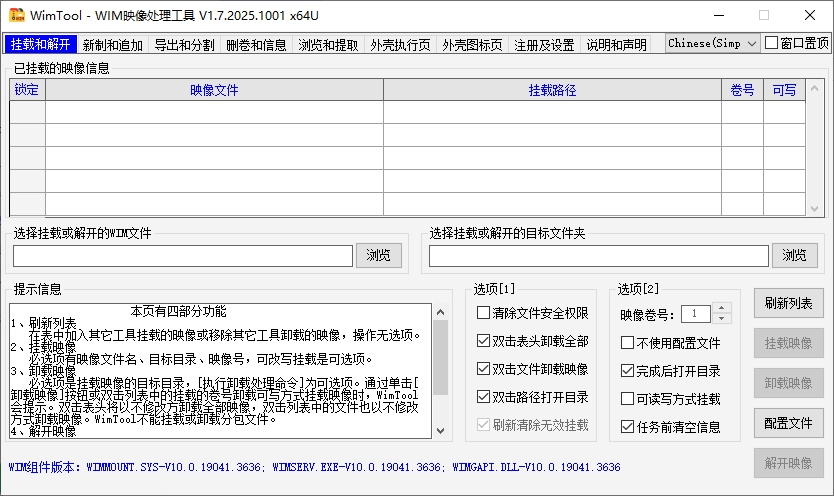This screenshot has width=834, height=496.
Task: Decrease the 映像卷号 spinner value
Action: pos(722,319)
